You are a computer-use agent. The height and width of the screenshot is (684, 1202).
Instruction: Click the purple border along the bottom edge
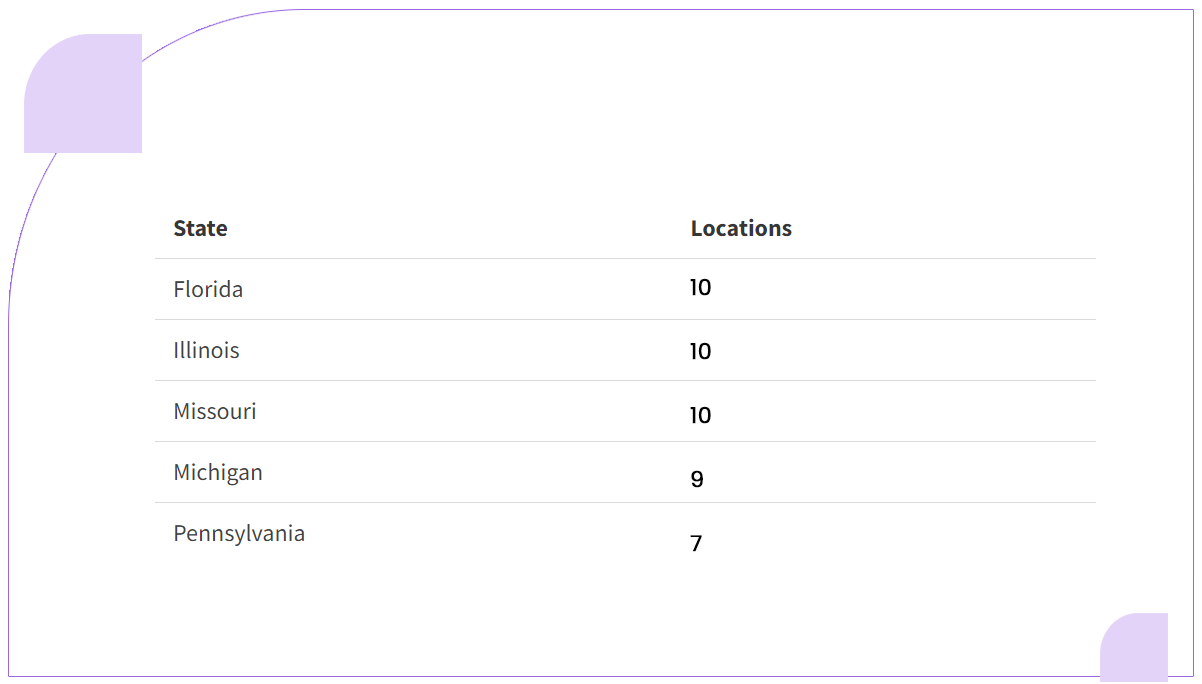click(x=600, y=680)
